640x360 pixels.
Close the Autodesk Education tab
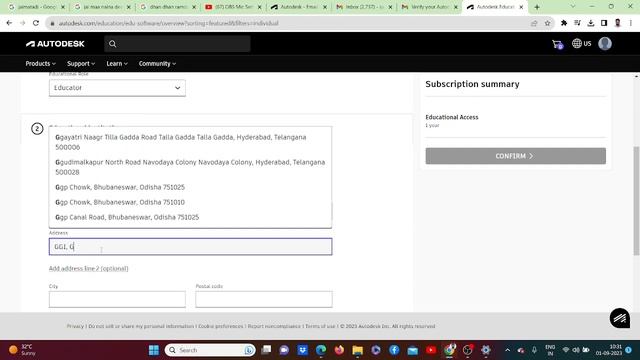coord(521,7)
